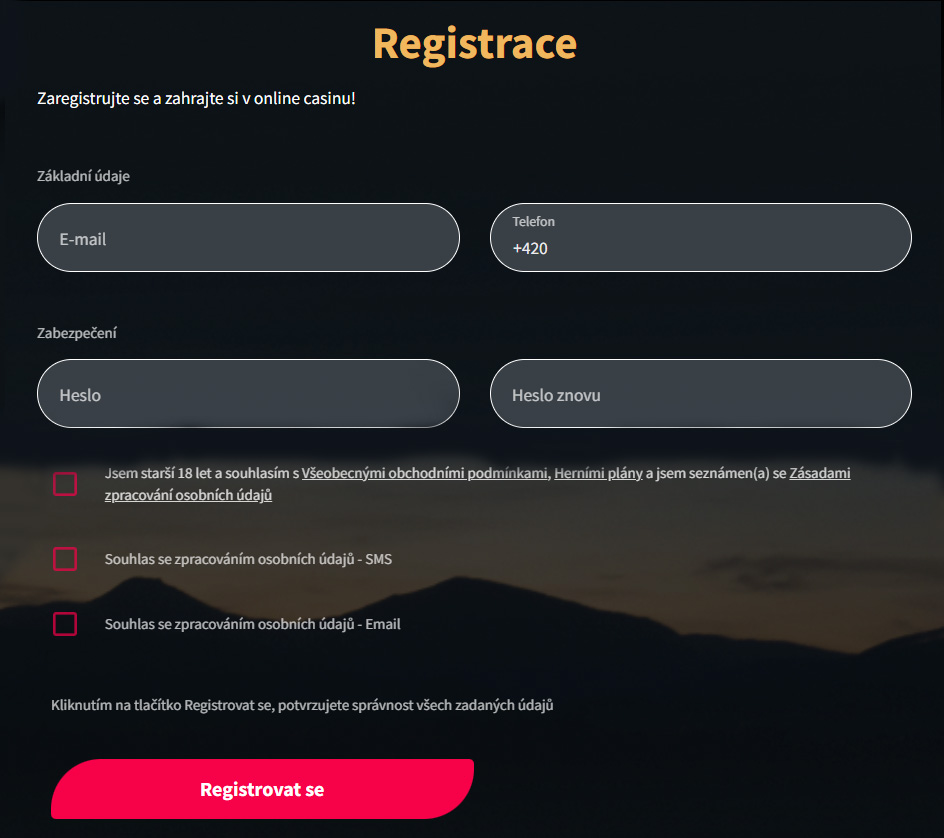Focus the Telefon field with +420 prefix
This screenshot has width=944, height=838.
click(x=701, y=238)
